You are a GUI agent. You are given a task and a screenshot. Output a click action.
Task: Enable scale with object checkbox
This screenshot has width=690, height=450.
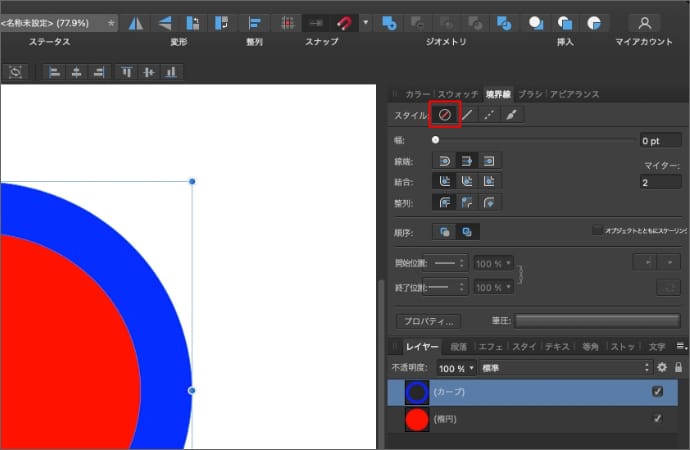(x=597, y=230)
